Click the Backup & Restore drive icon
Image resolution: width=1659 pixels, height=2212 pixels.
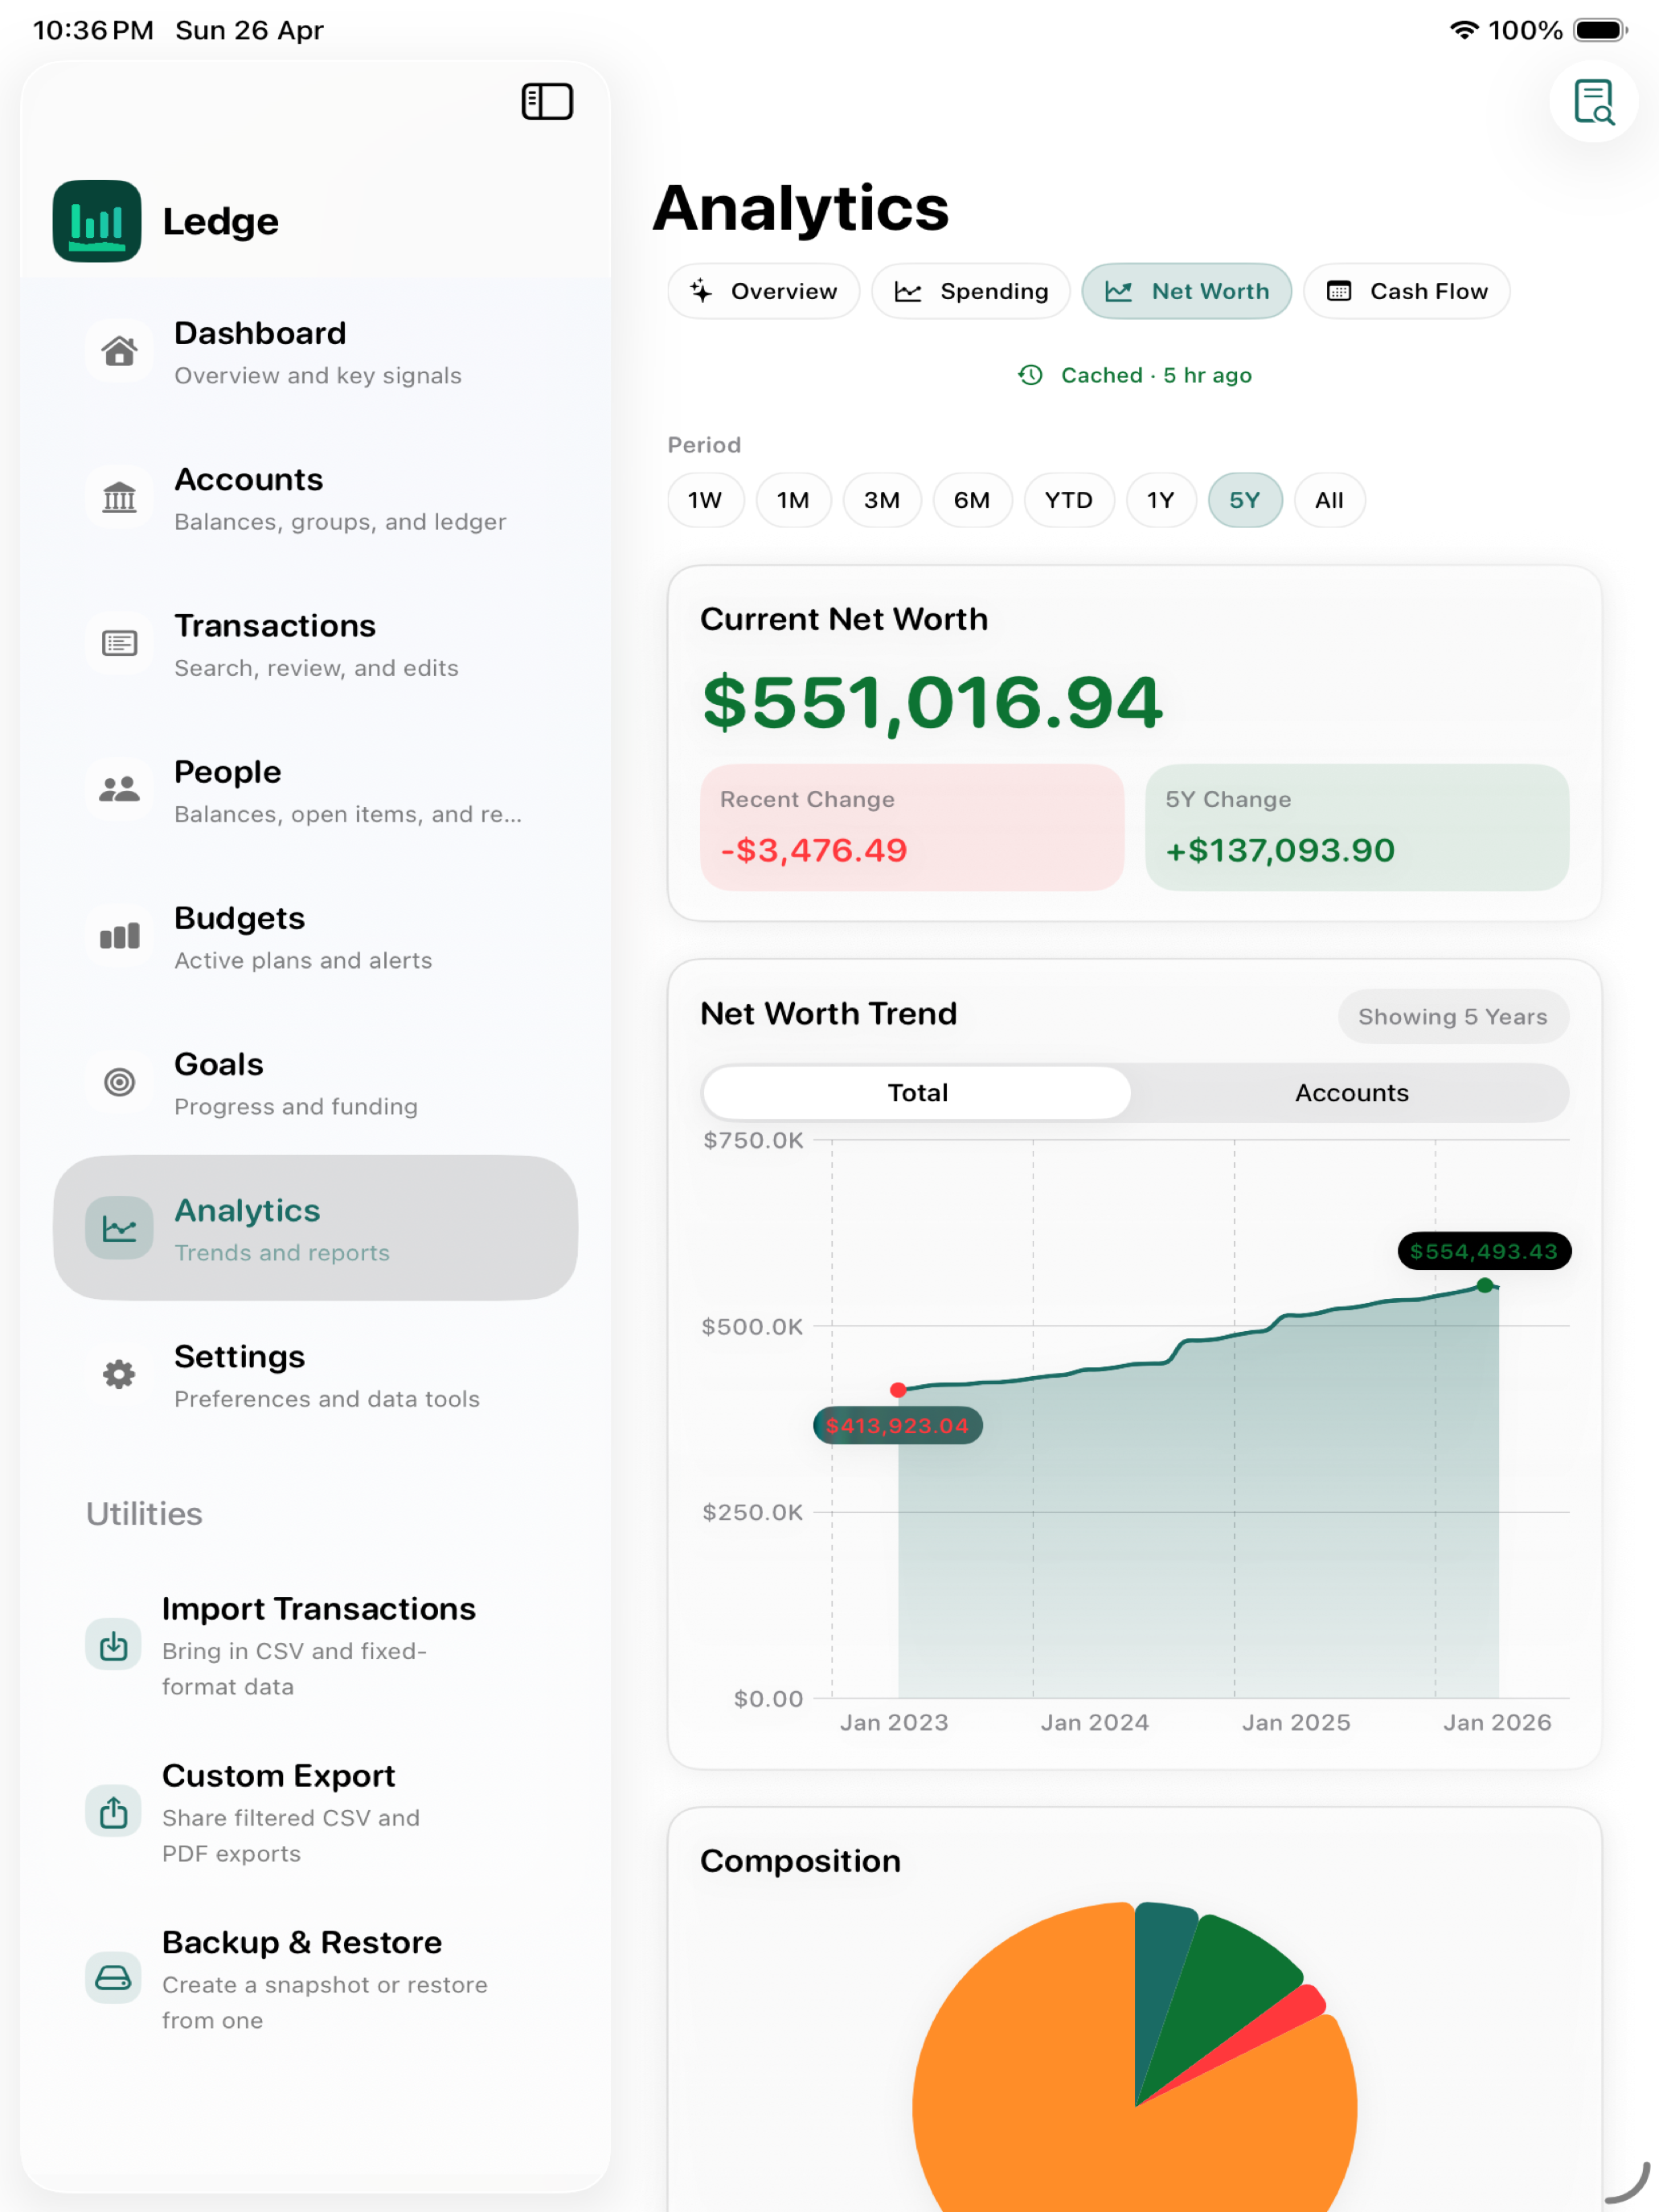tap(113, 1977)
